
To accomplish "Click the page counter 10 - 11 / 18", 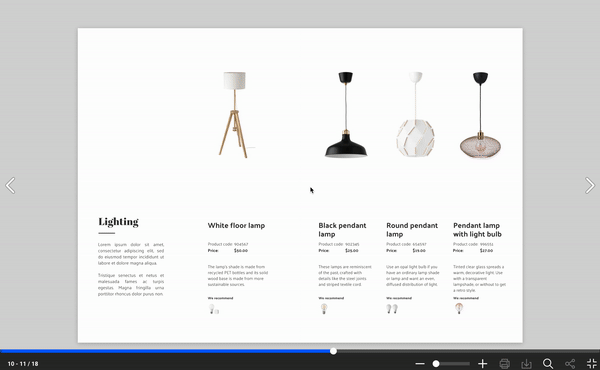I will click(x=23, y=363).
